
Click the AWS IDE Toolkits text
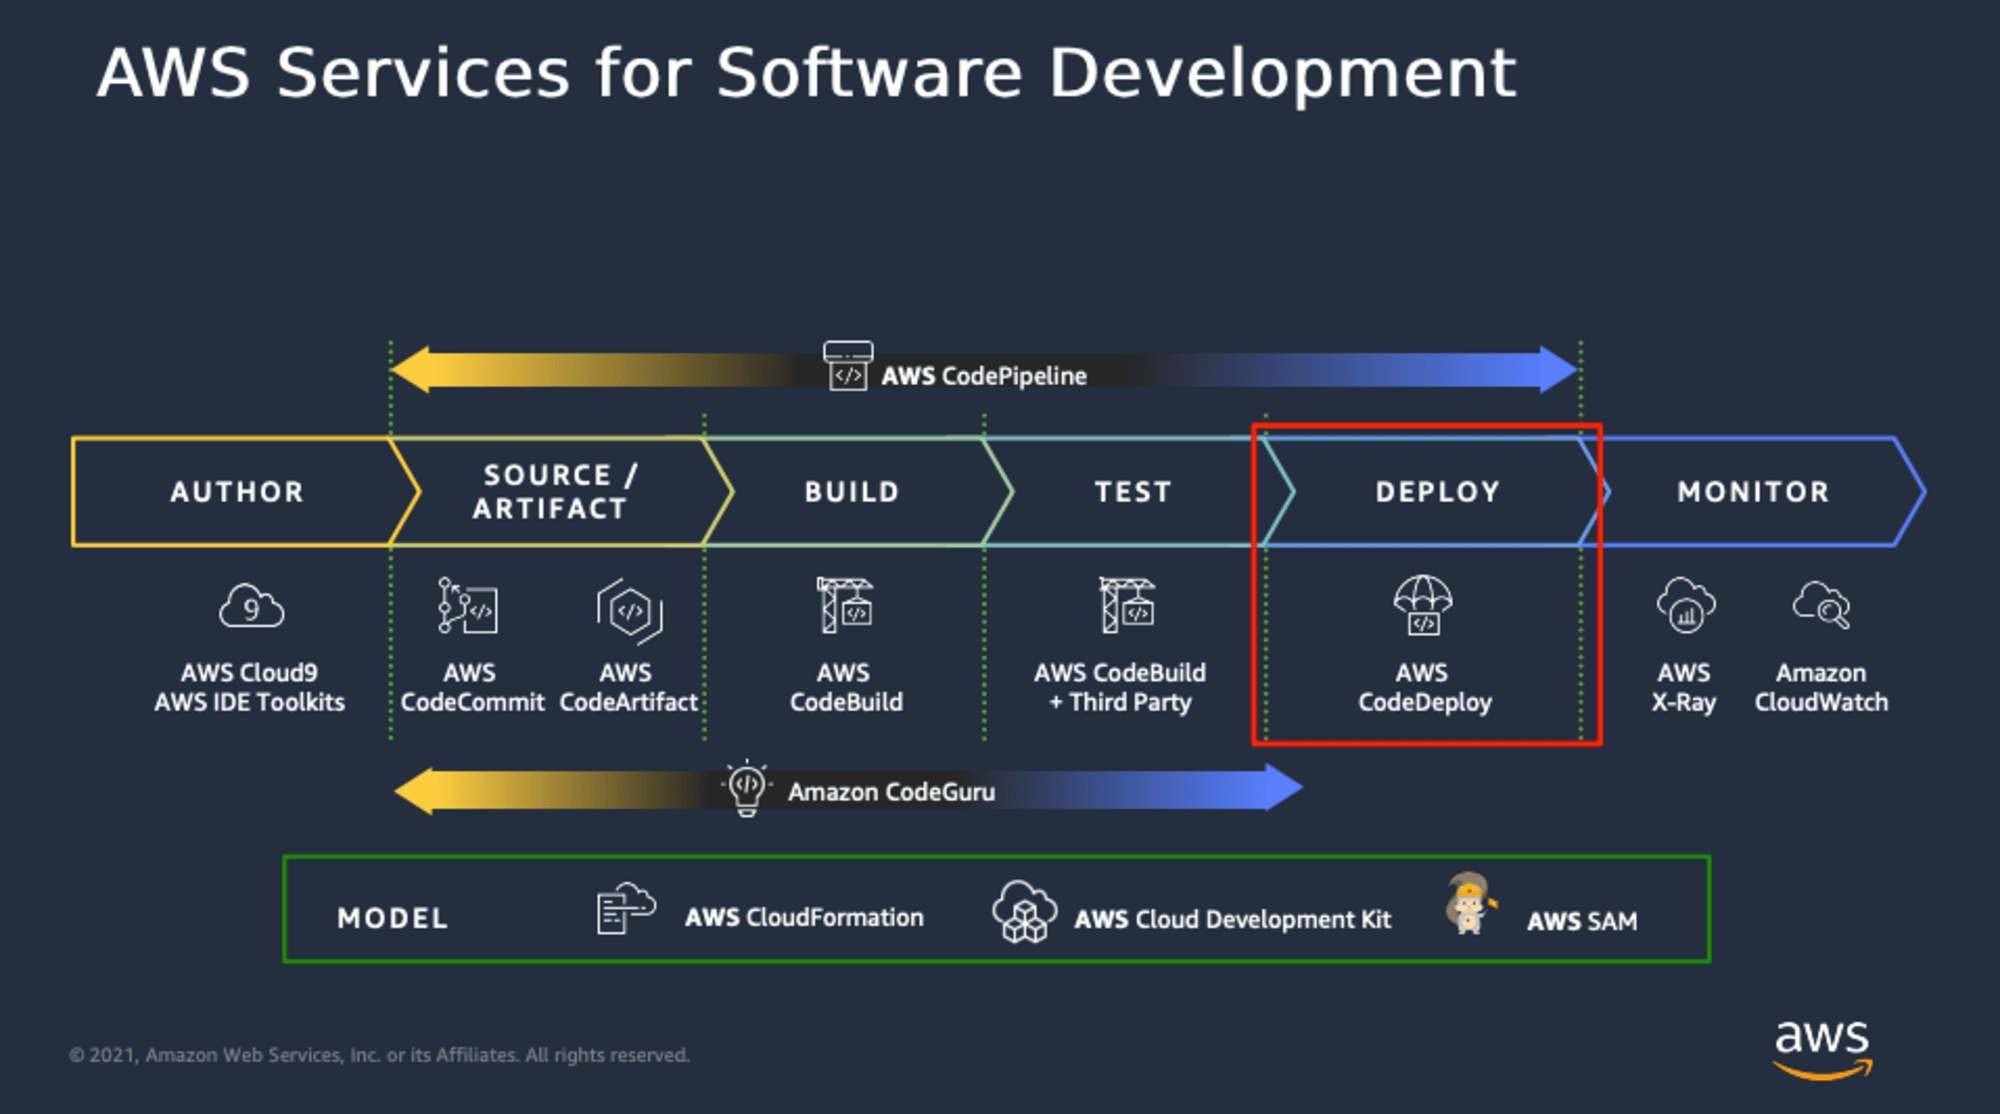249,702
